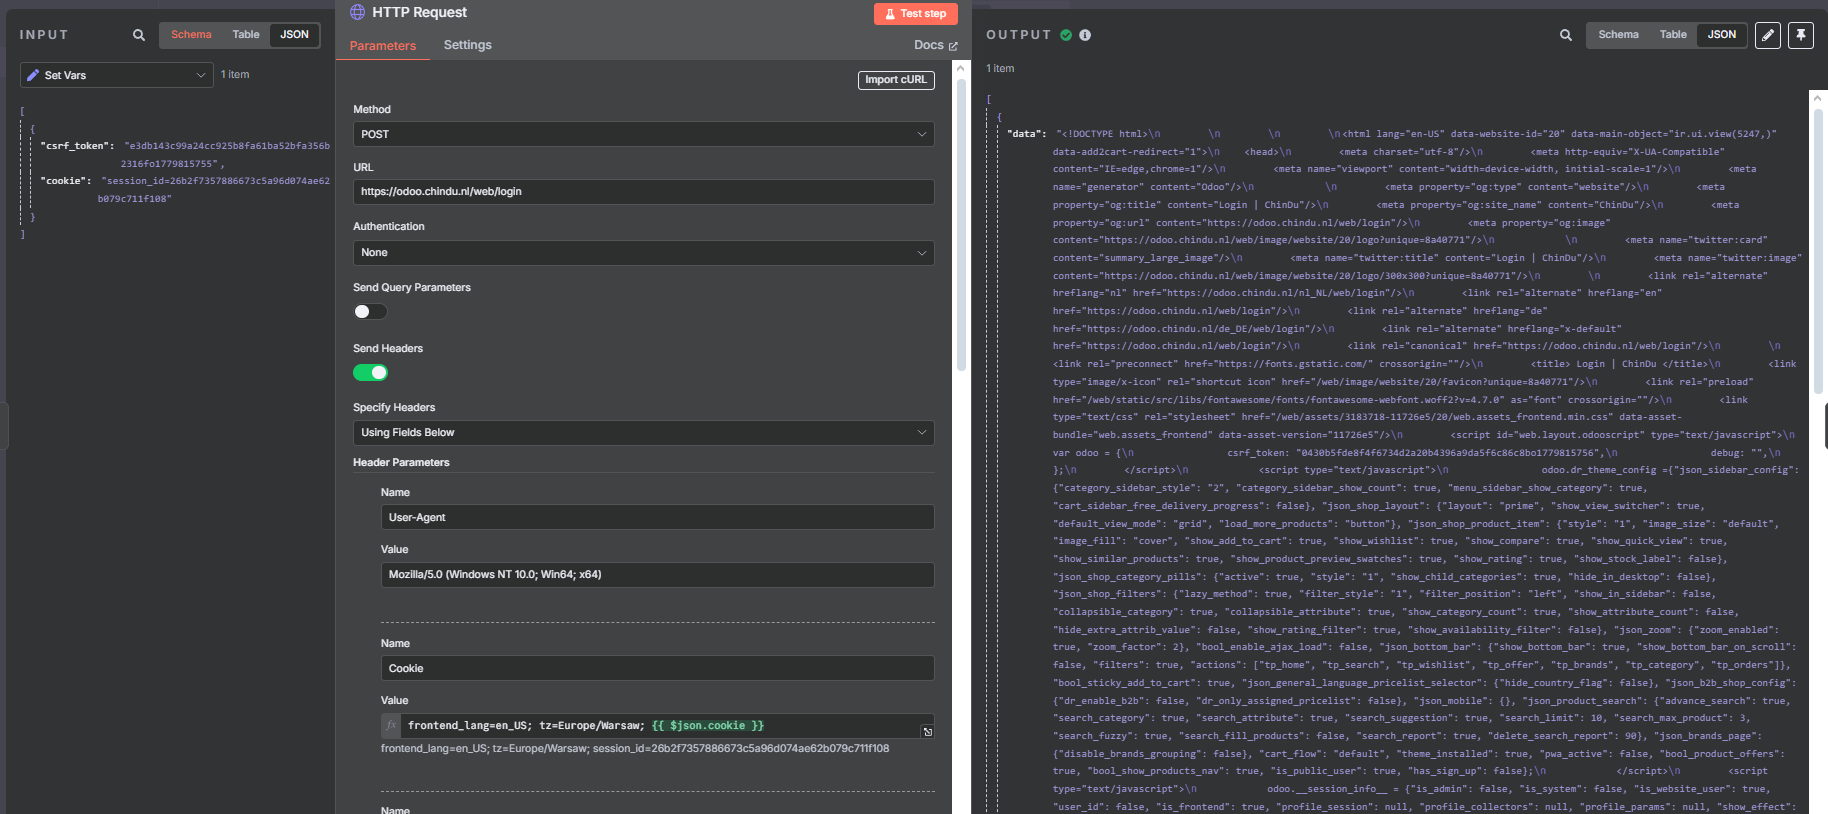Click the info icon beside OUTPUT
Screen dimensions: 1828x814
click(x=1085, y=35)
